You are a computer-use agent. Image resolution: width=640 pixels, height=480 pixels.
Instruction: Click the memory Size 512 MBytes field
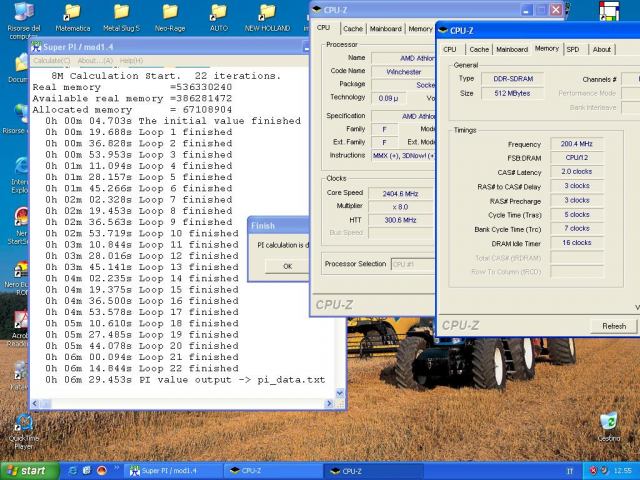pos(513,93)
